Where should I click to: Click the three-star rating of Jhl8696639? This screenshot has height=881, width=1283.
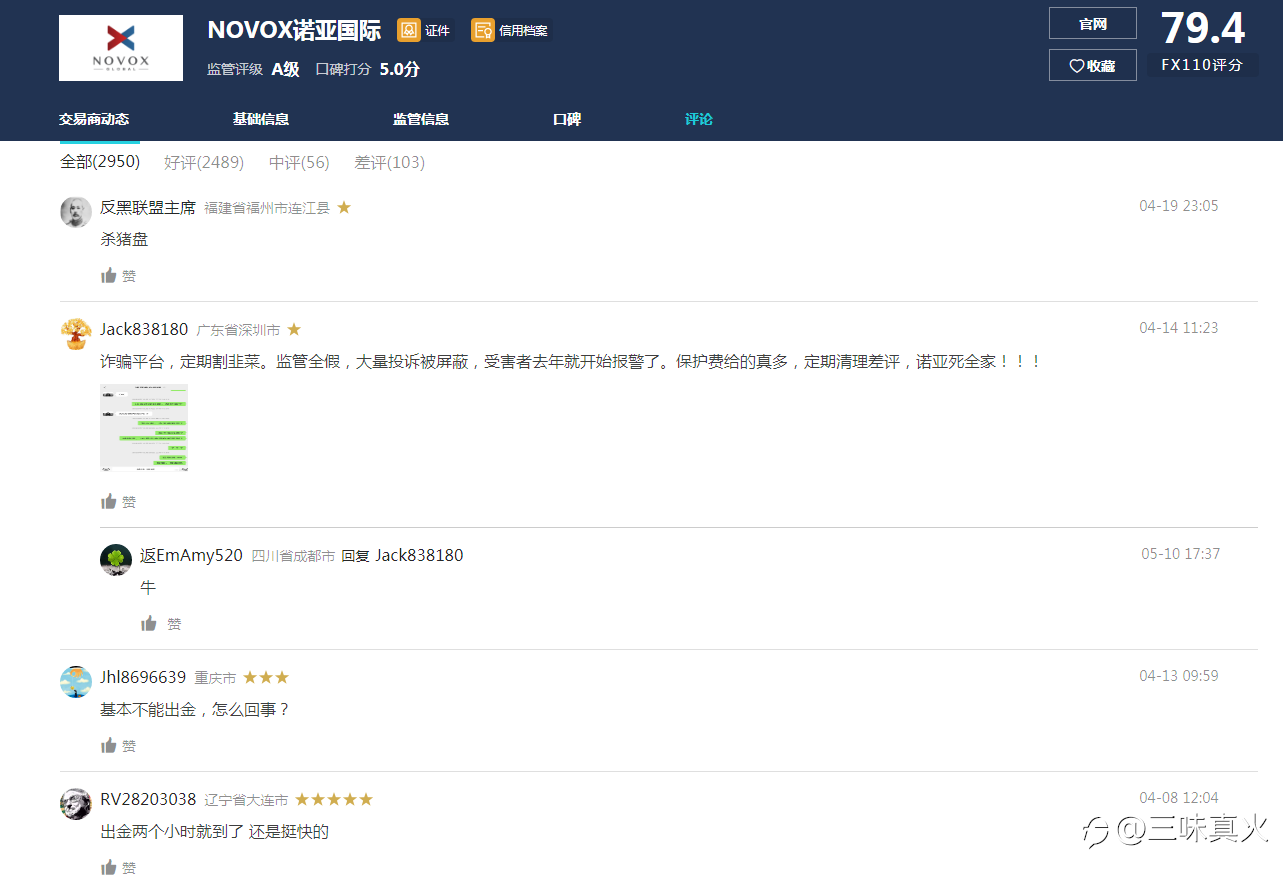point(266,678)
